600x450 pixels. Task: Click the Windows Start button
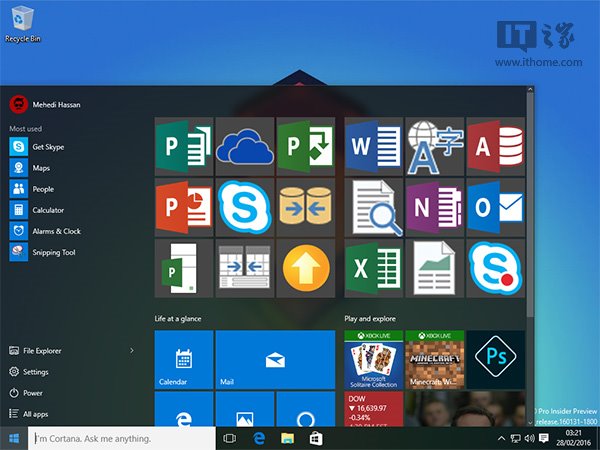click(14, 438)
